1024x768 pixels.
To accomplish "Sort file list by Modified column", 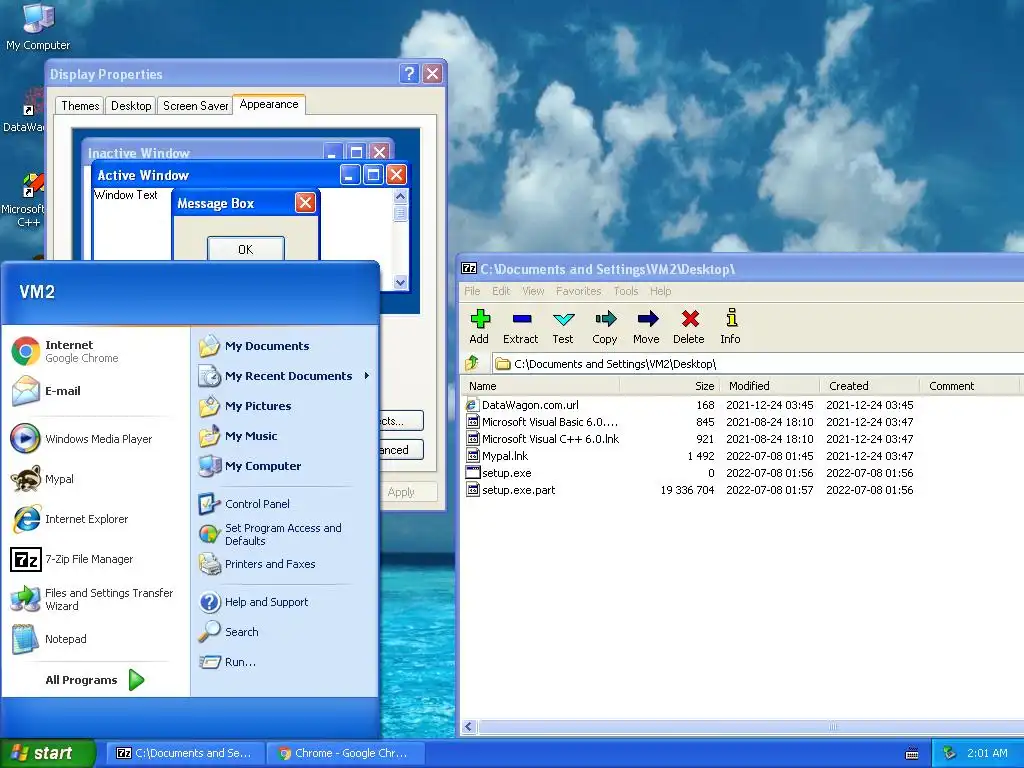I will [769, 386].
